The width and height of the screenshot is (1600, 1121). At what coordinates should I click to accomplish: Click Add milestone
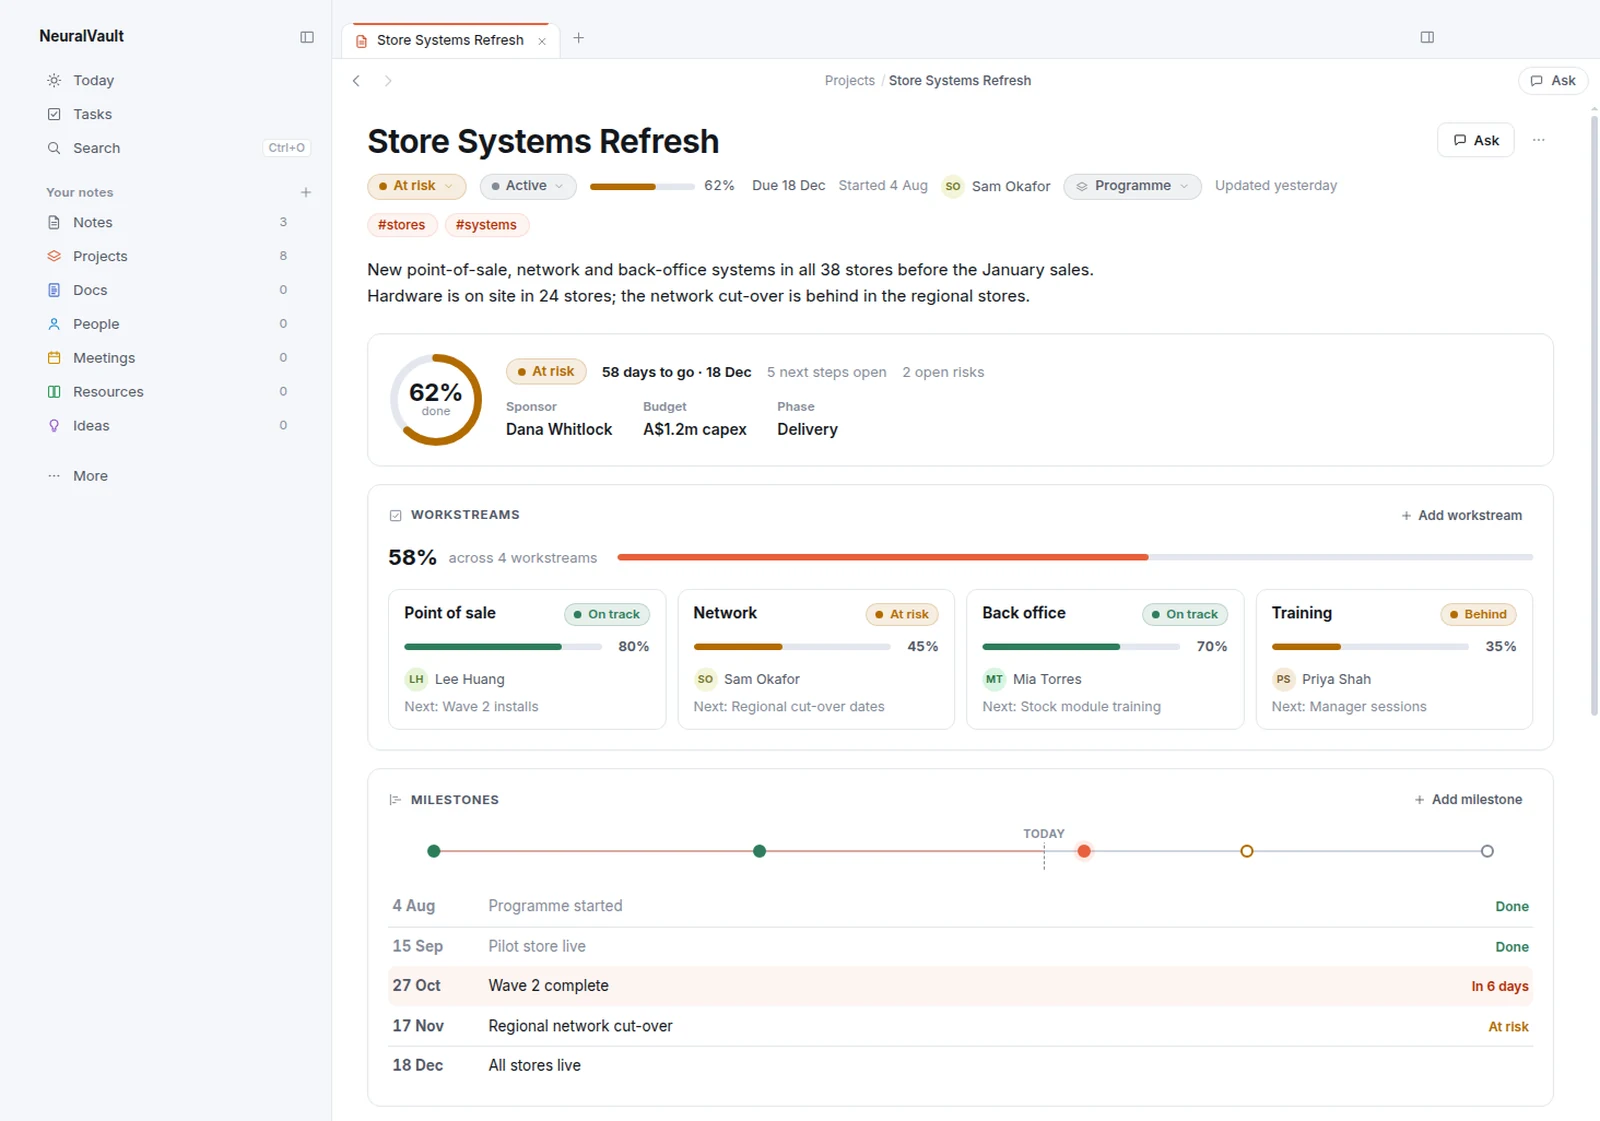[1468, 799]
